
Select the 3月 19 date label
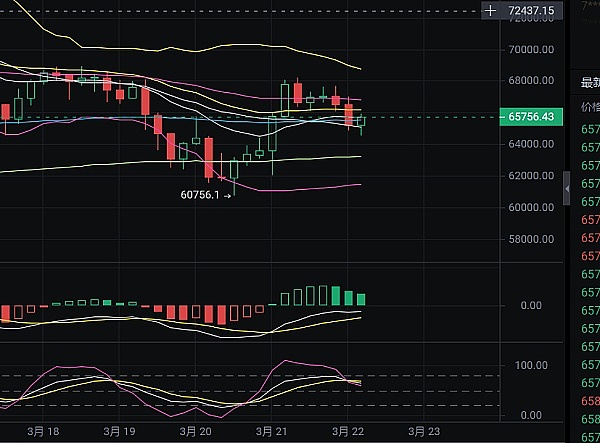coord(119,432)
